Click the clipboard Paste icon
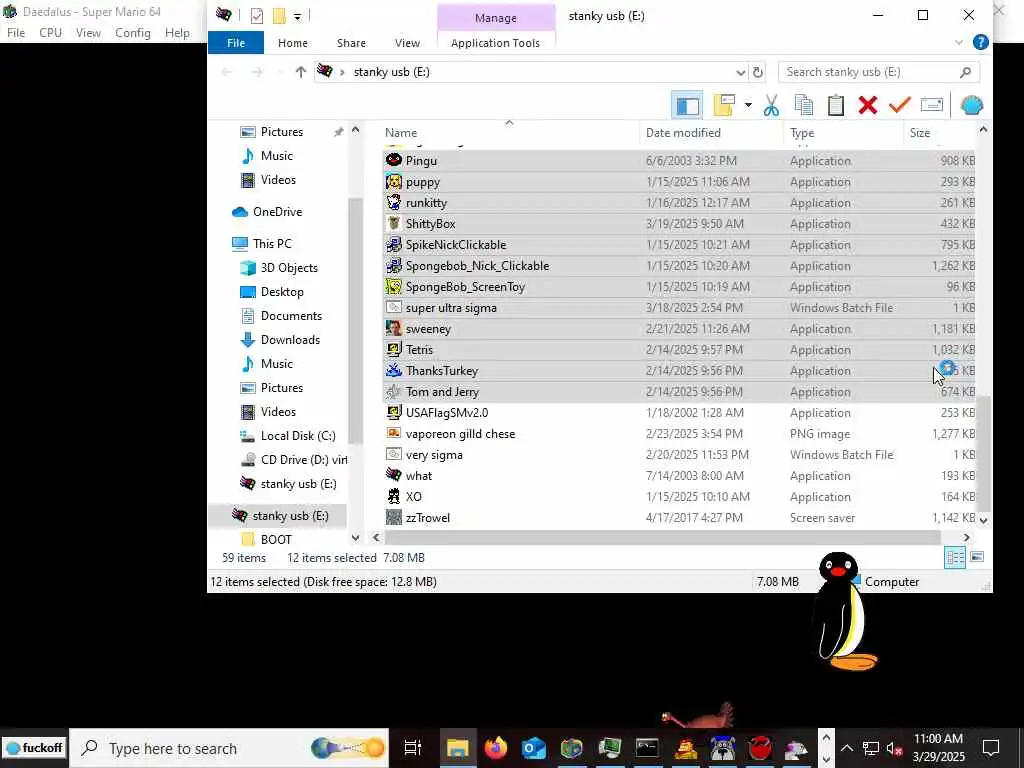The width and height of the screenshot is (1024, 768). pyautogui.click(x=836, y=105)
